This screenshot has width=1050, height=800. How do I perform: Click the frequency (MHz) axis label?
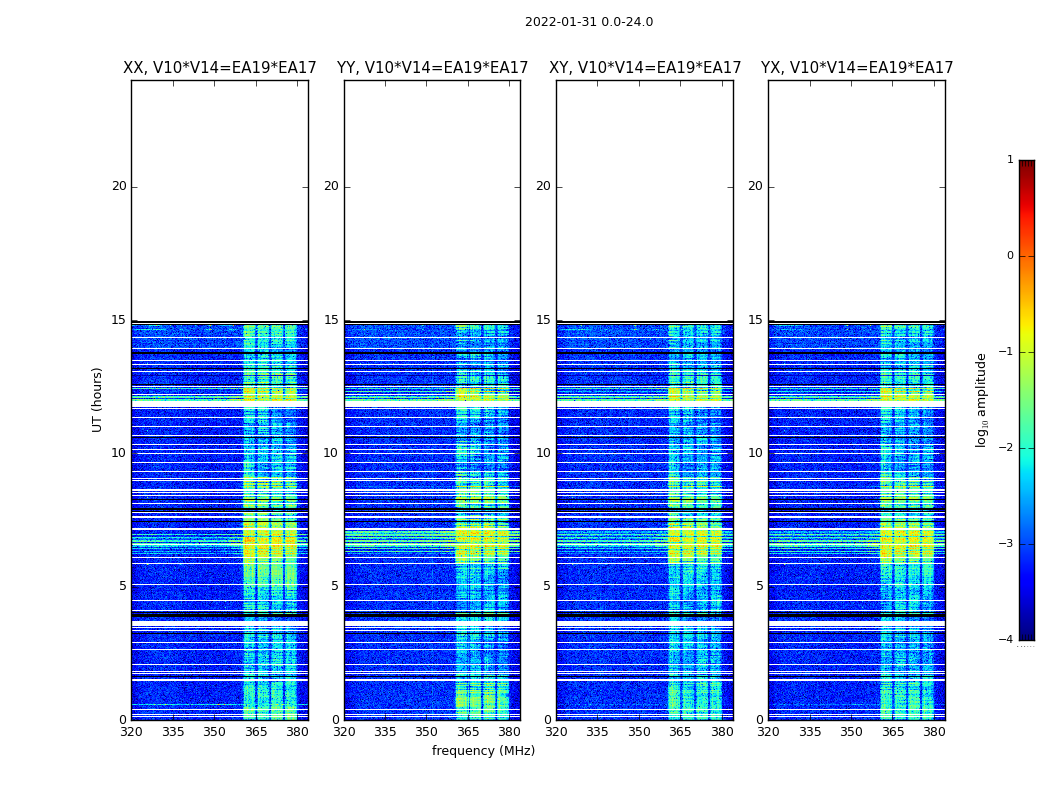click(x=483, y=750)
